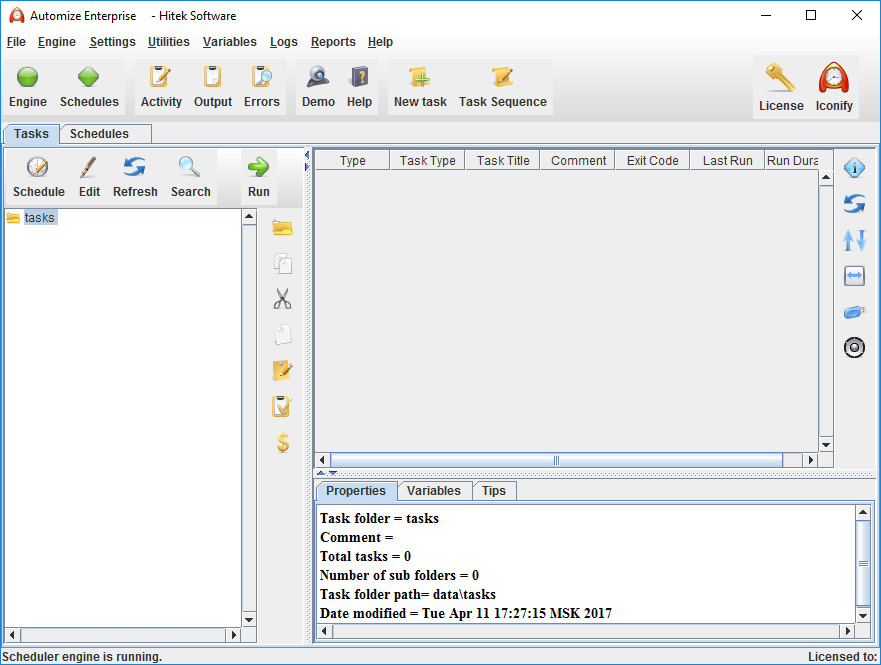Click the 'Total tasks = 0' text
The height and width of the screenshot is (665, 881).
point(365,556)
